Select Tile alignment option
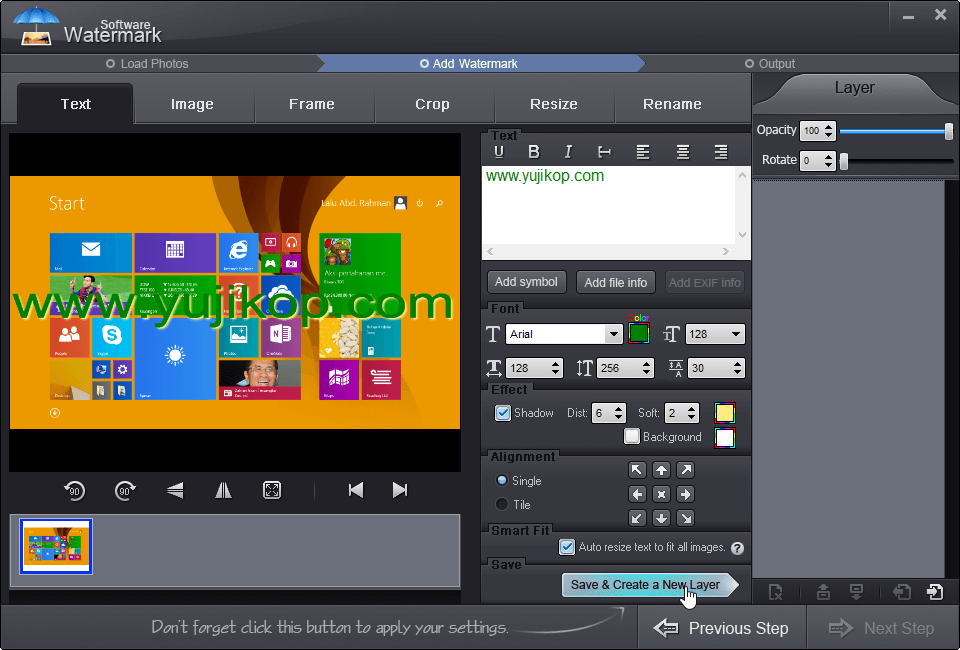 tap(502, 504)
